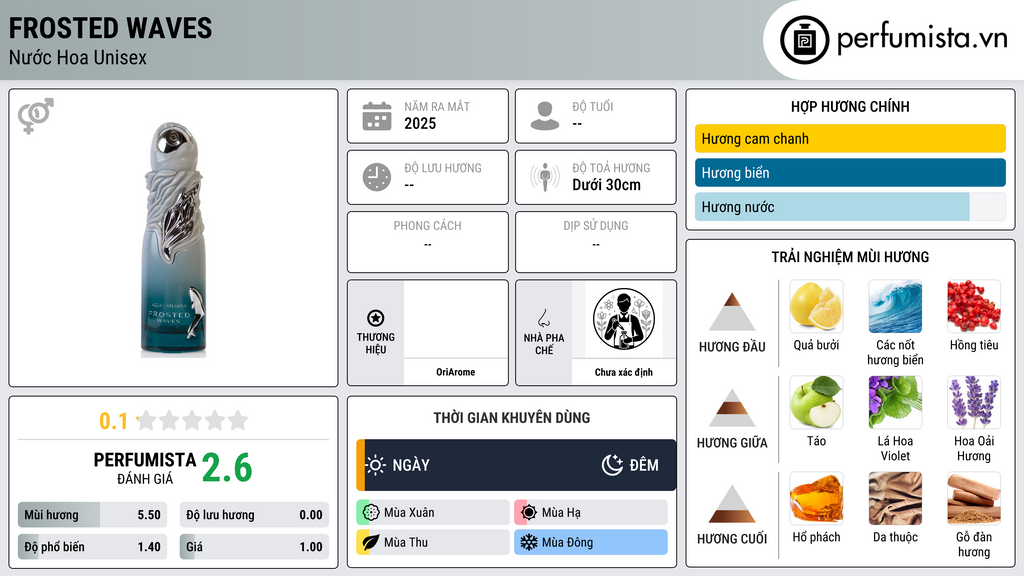This screenshot has height=576, width=1024.
Task: Click the 2025 release year value
Action: pos(420,123)
